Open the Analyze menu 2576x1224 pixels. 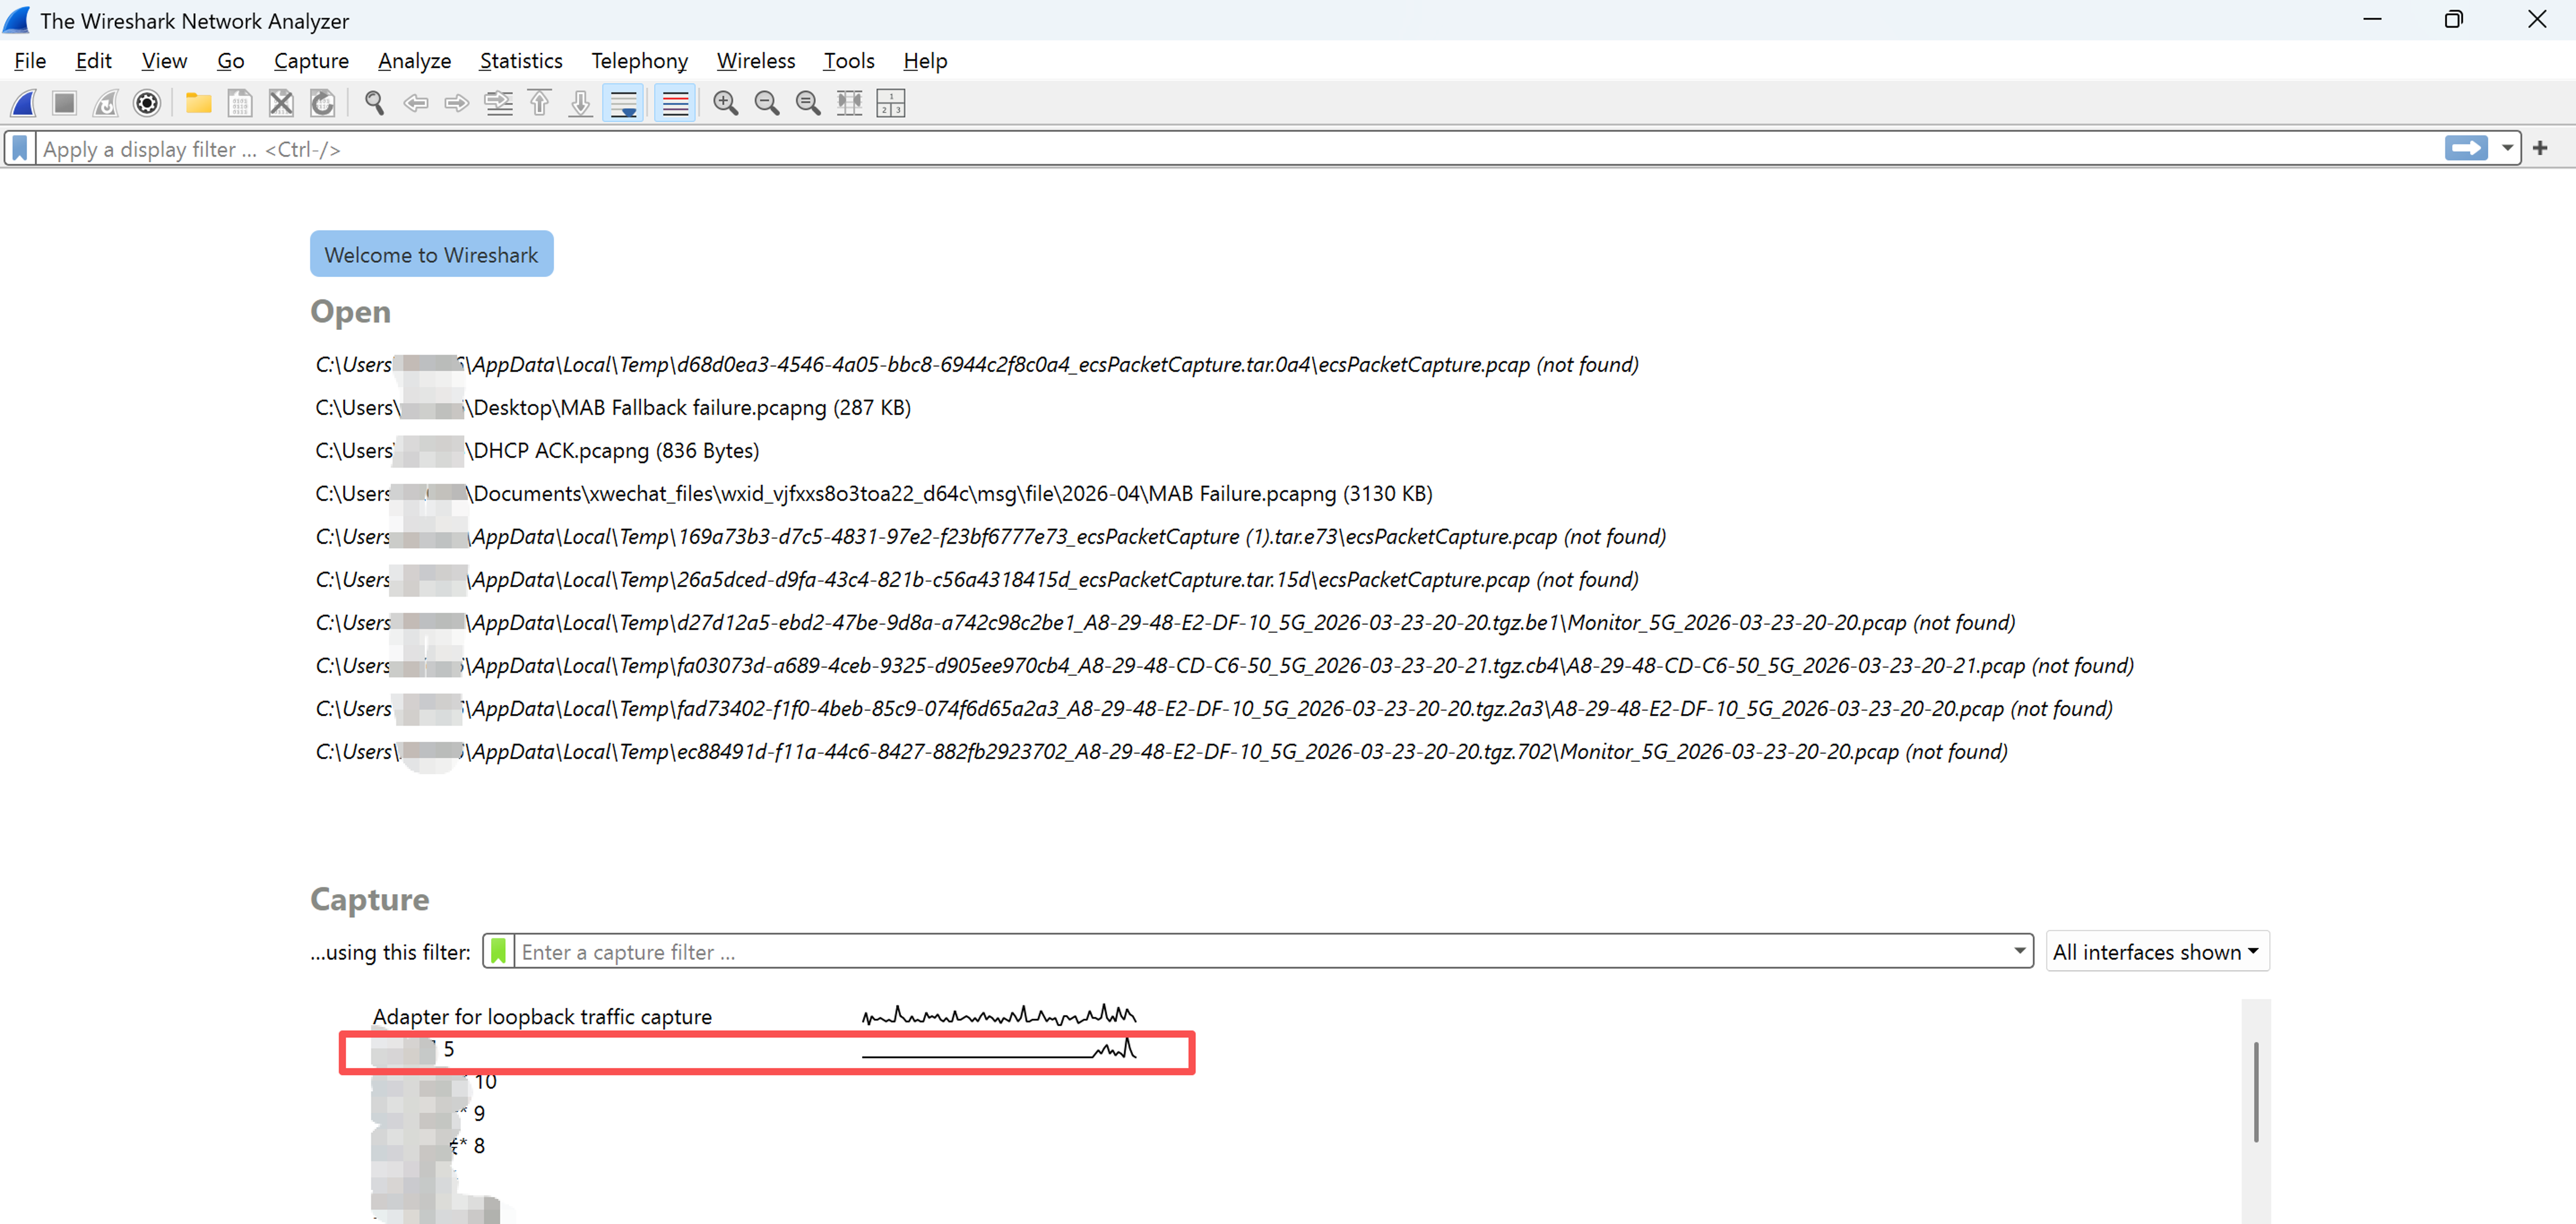click(414, 61)
